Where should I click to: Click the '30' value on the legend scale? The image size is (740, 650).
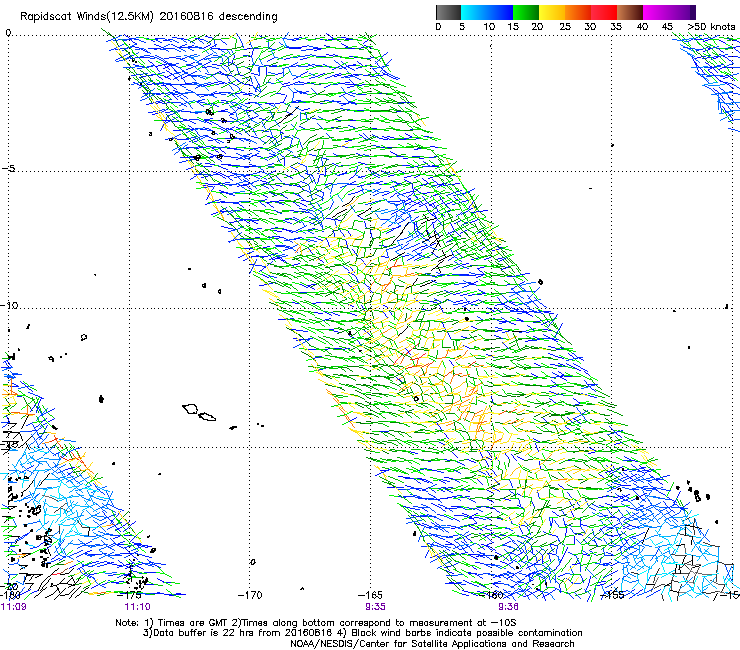[x=590, y=27]
